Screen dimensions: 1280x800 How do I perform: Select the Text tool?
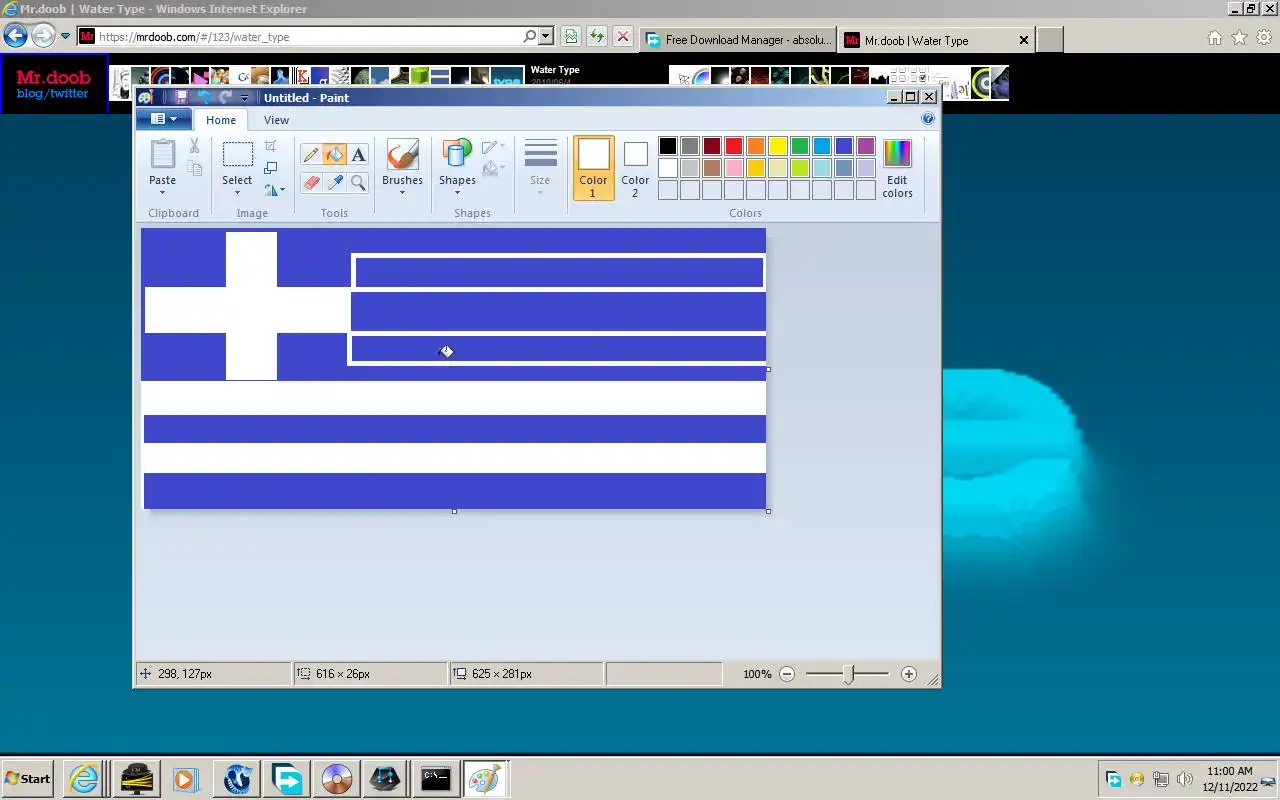tap(358, 155)
